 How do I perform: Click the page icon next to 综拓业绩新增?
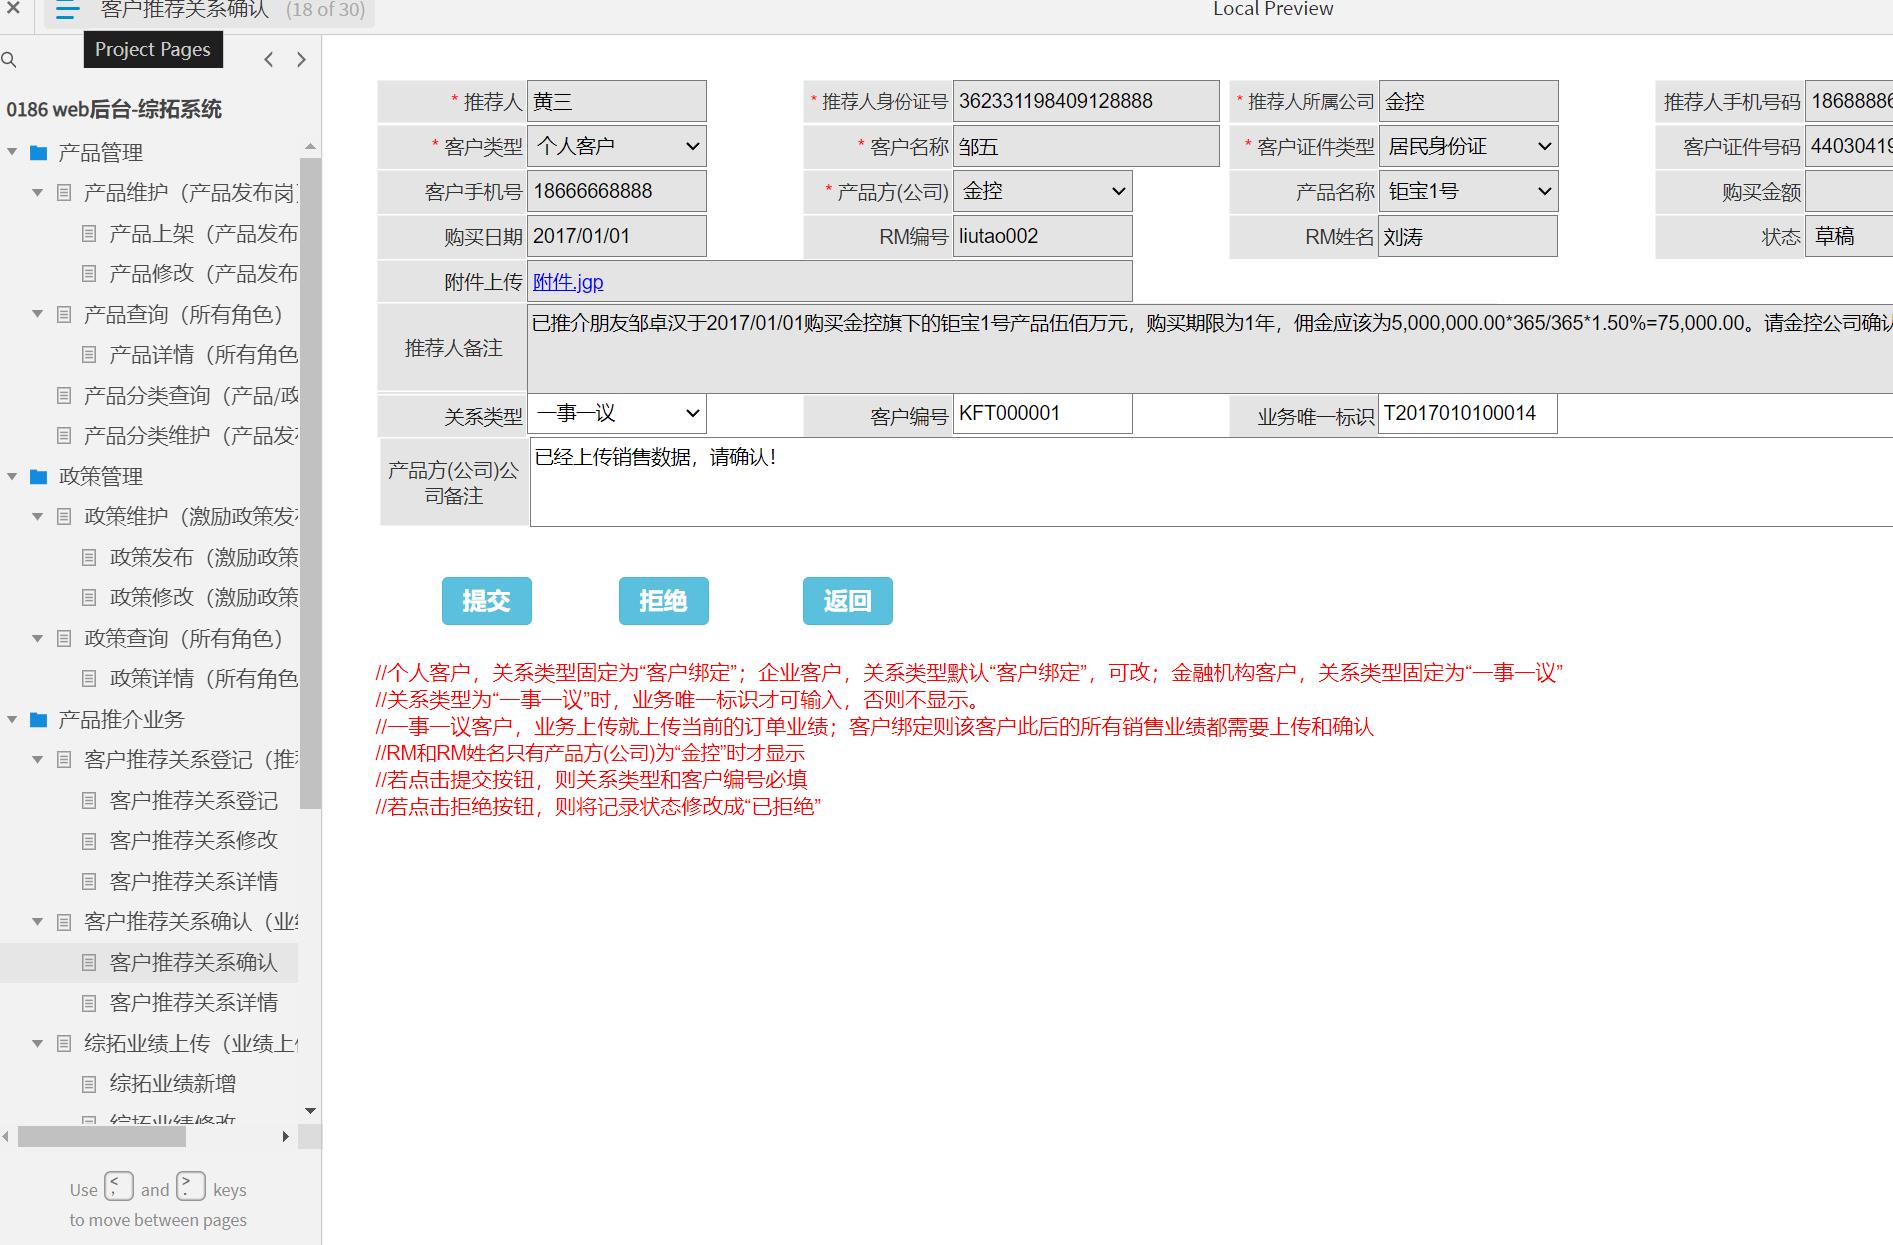point(89,1084)
